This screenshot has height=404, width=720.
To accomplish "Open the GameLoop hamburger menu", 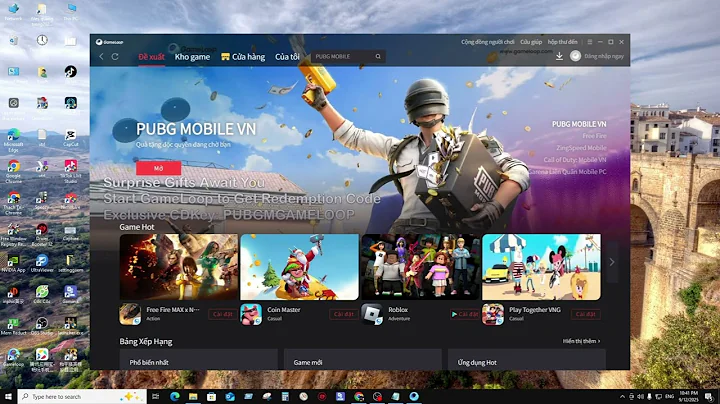I will click(590, 42).
